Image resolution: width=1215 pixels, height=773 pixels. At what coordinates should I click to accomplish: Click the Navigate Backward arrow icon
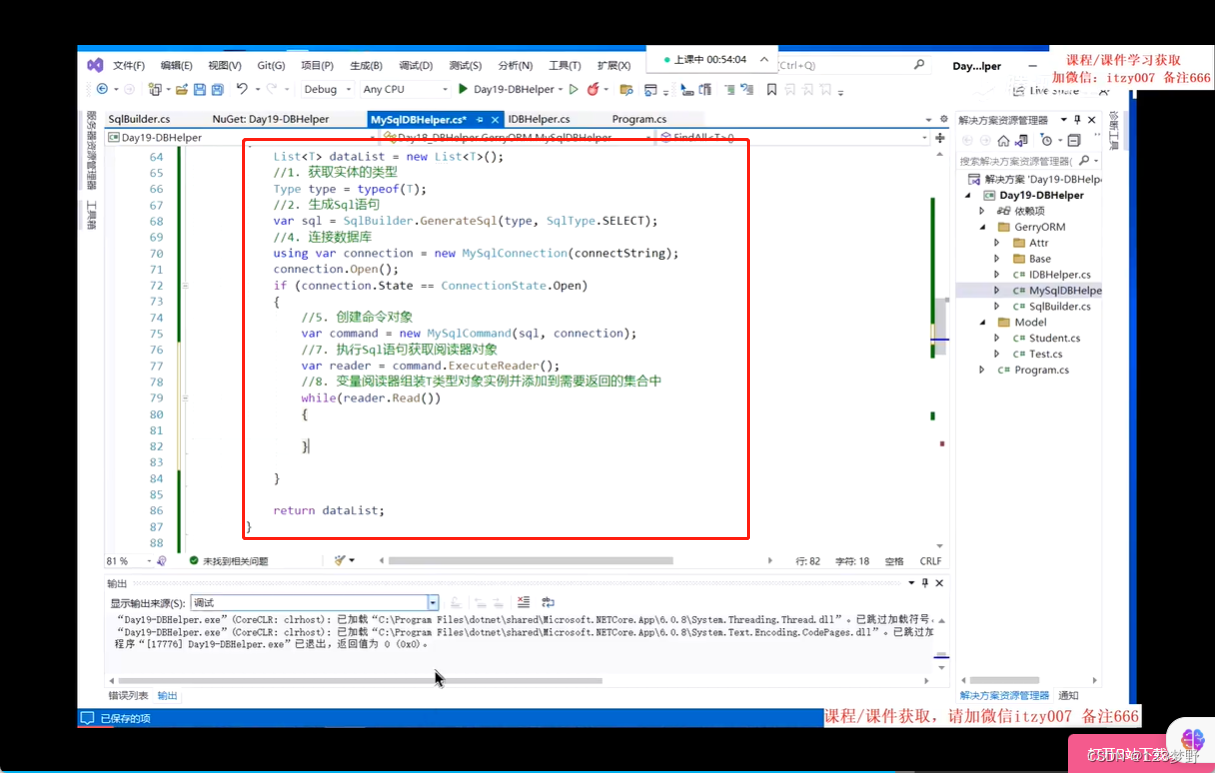coord(102,89)
